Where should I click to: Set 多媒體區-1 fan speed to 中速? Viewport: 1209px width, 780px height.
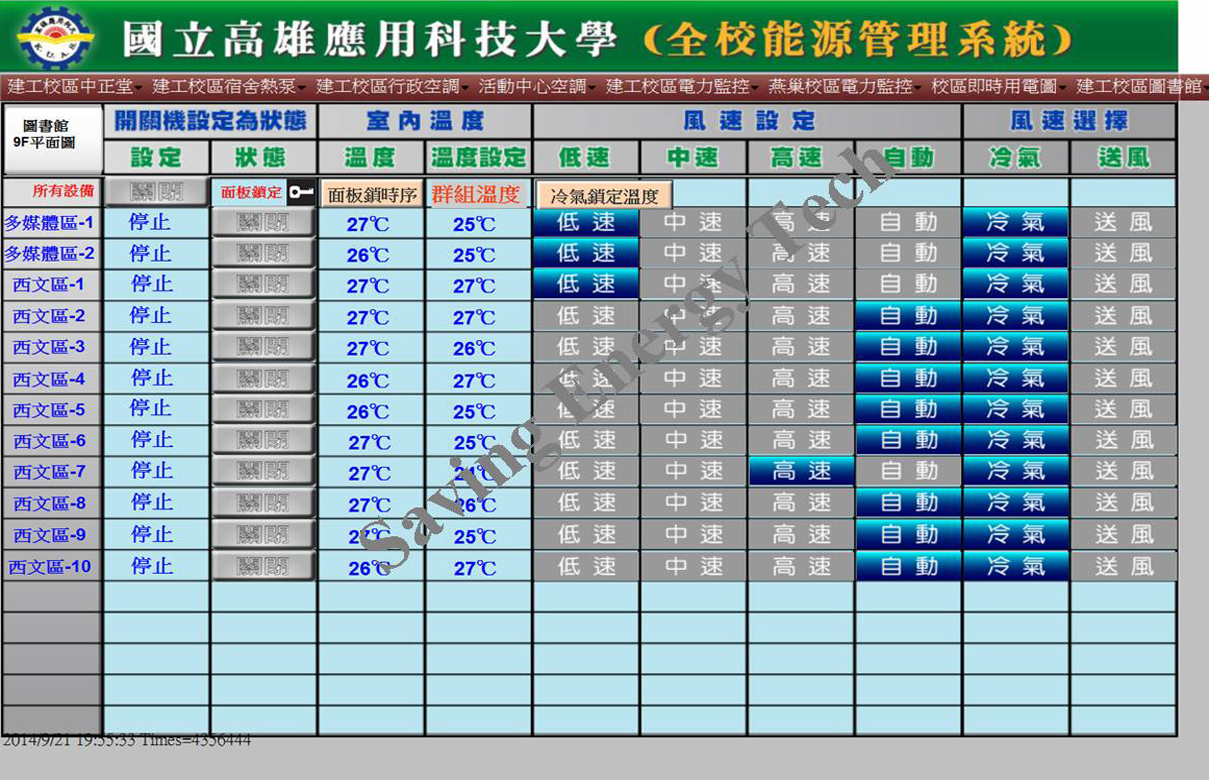pos(693,222)
